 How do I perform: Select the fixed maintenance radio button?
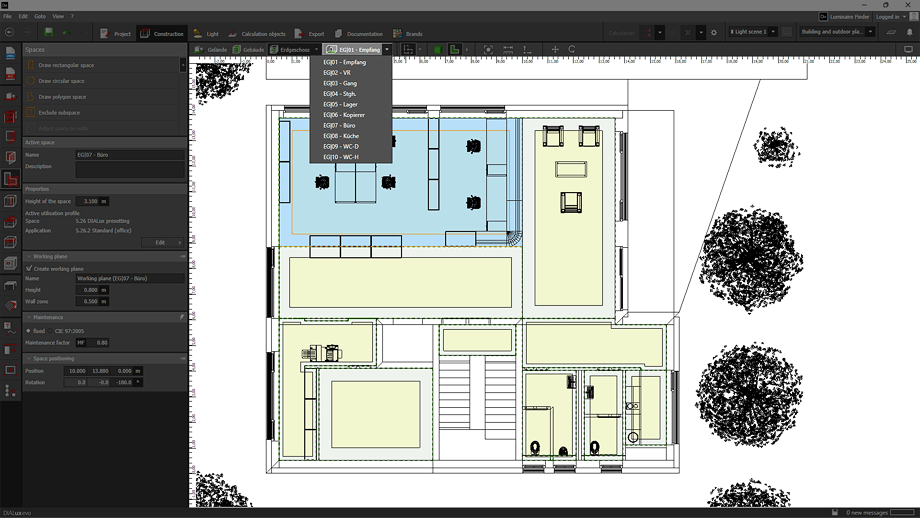(x=29, y=331)
